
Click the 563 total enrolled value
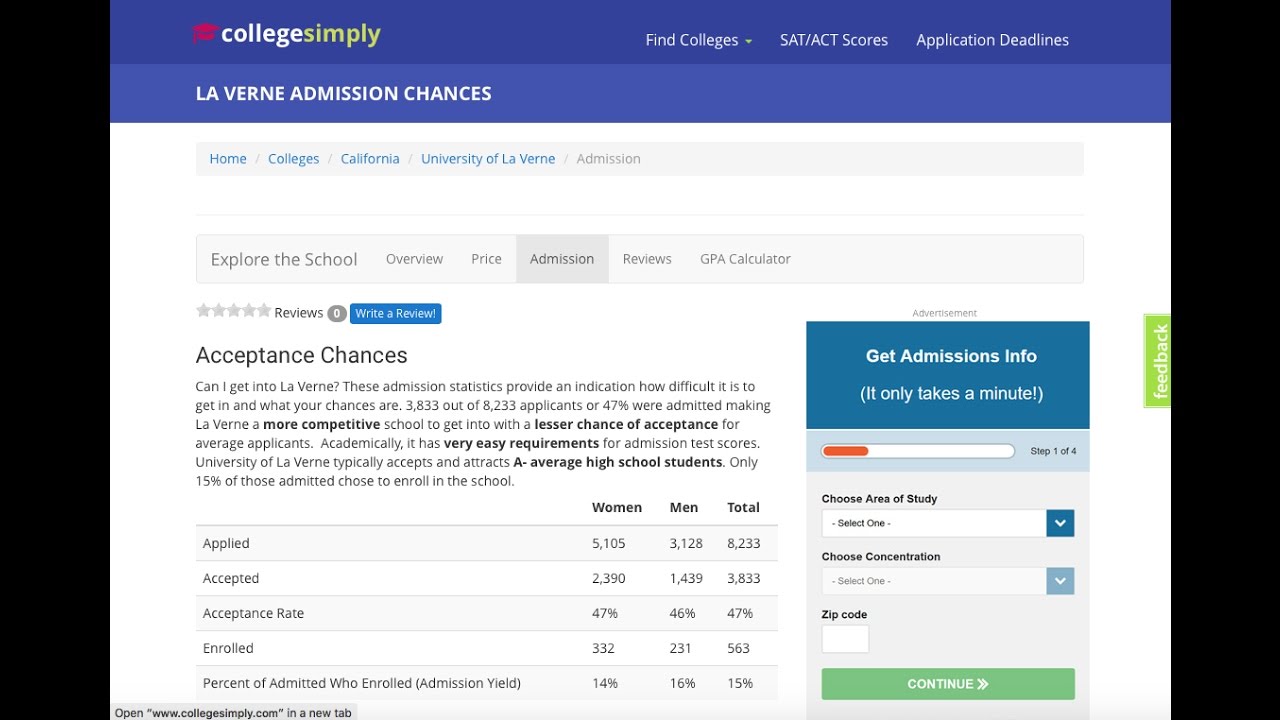coord(738,649)
